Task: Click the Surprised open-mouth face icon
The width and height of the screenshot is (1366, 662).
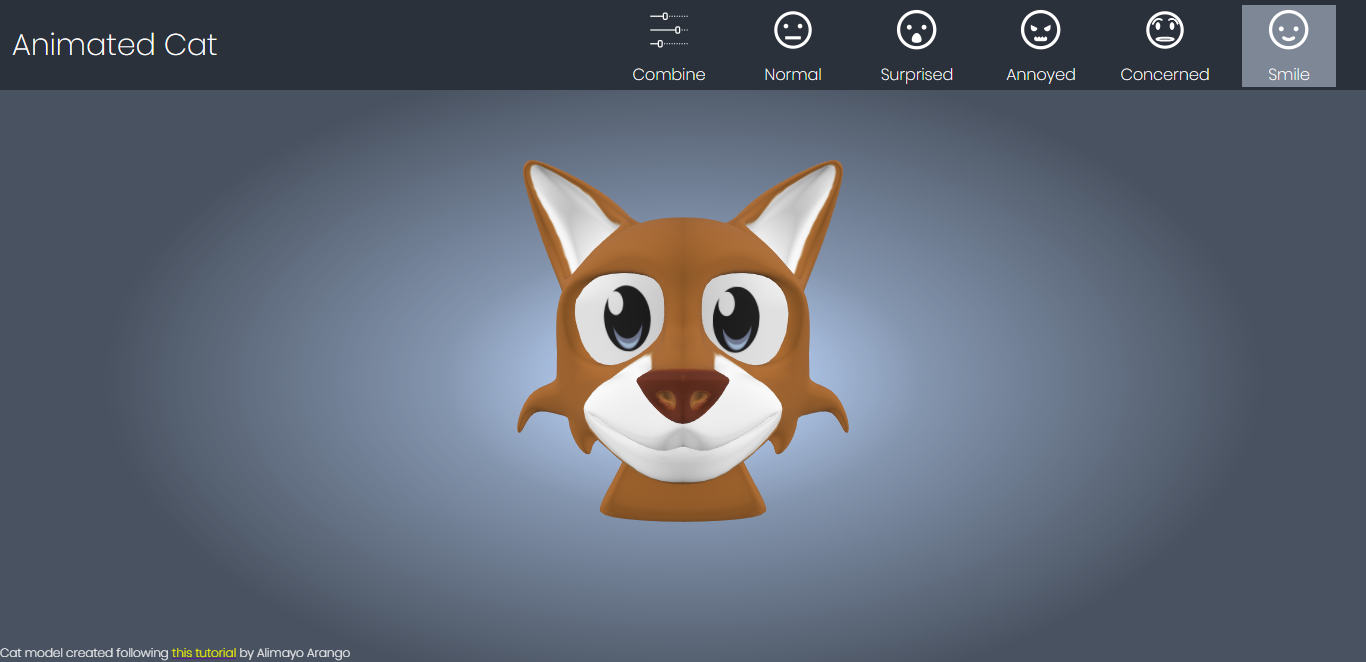Action: tap(916, 30)
